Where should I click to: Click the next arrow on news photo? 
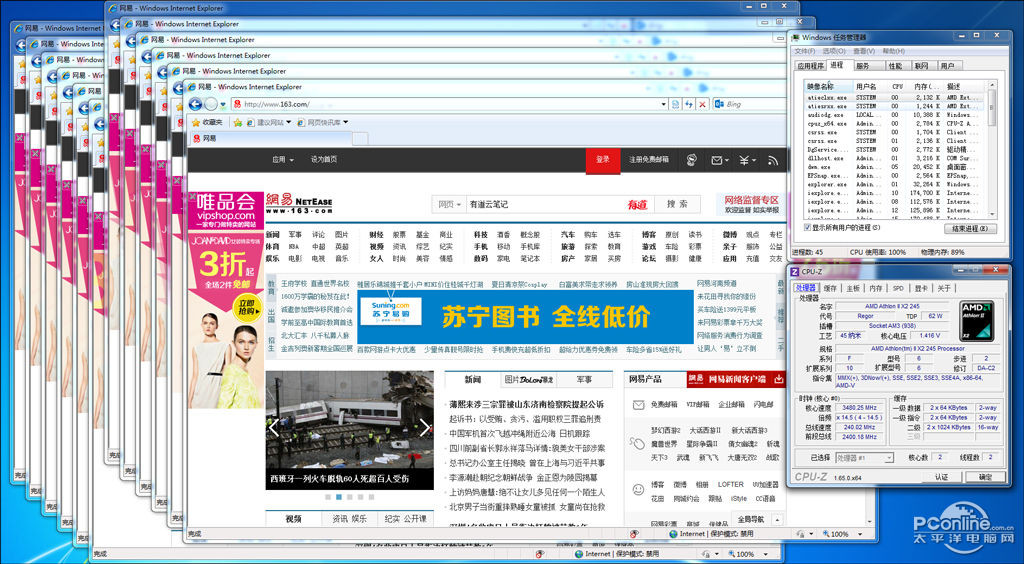(x=425, y=428)
